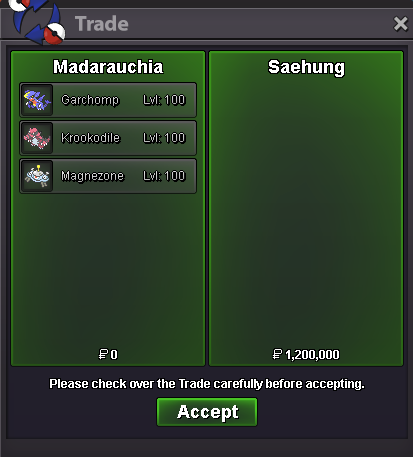This screenshot has width=413, height=457.
Task: Click the Krookodile sprite icon
Action: click(x=37, y=138)
